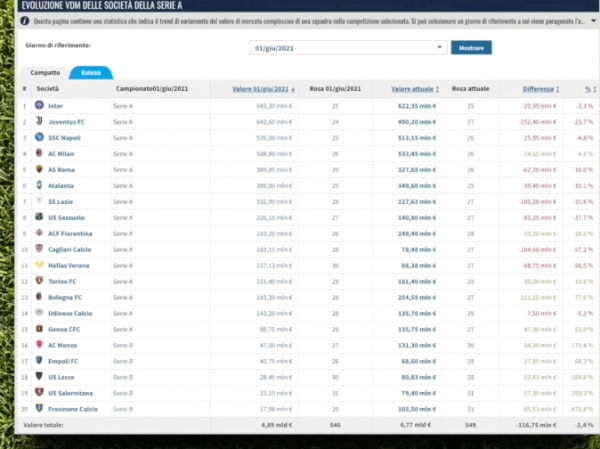
Task: Select the Esteso tab
Action: (x=91, y=72)
